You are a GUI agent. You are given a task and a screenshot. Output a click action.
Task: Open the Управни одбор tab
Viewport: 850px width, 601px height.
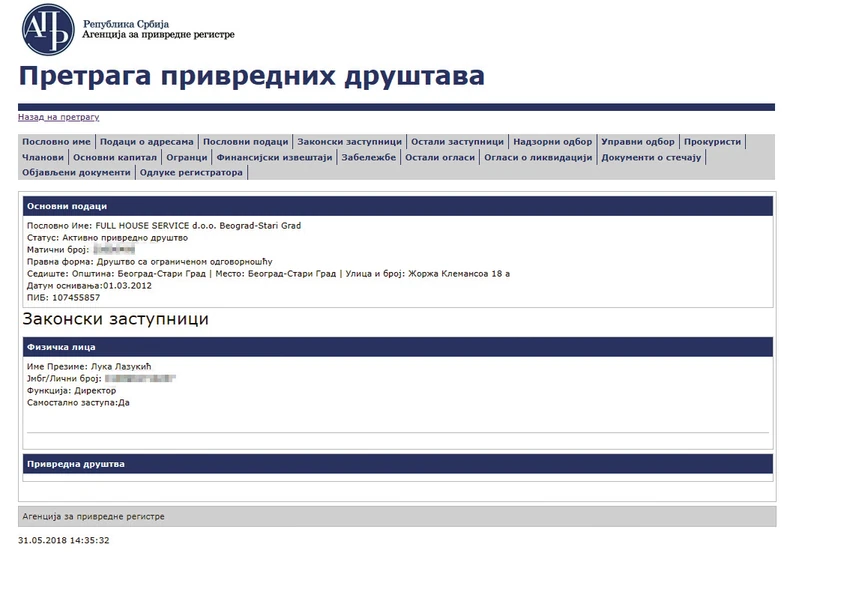pyautogui.click(x=638, y=141)
